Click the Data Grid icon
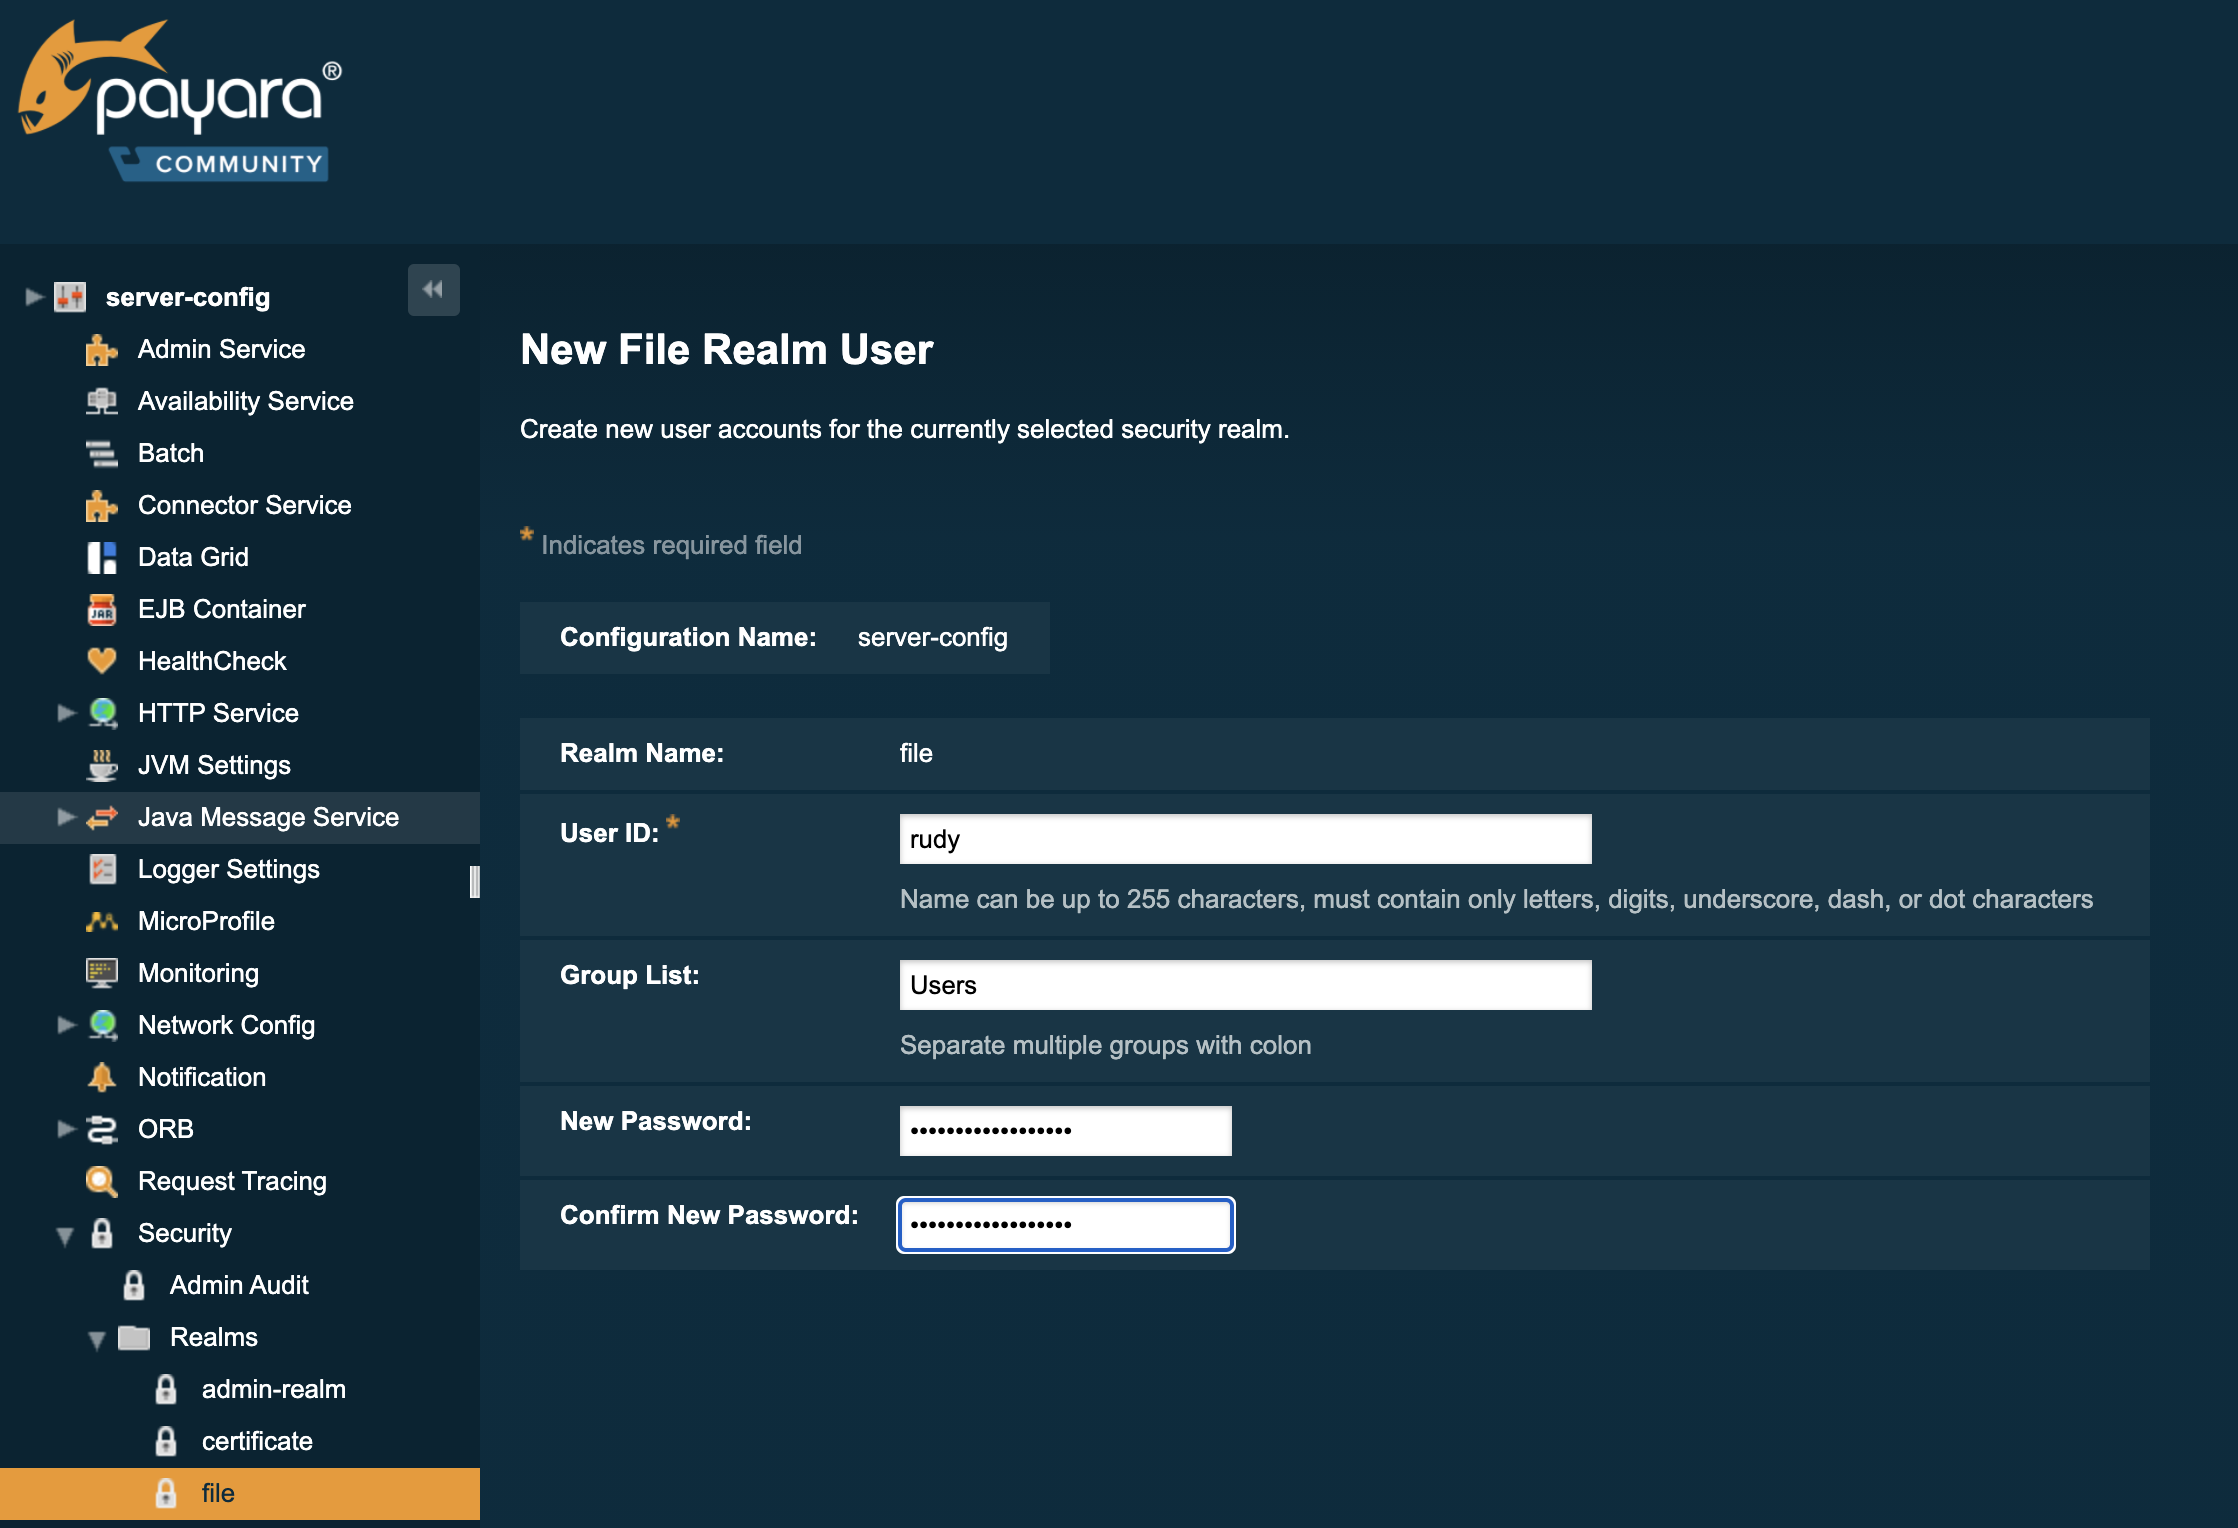The width and height of the screenshot is (2238, 1528). coord(101,557)
